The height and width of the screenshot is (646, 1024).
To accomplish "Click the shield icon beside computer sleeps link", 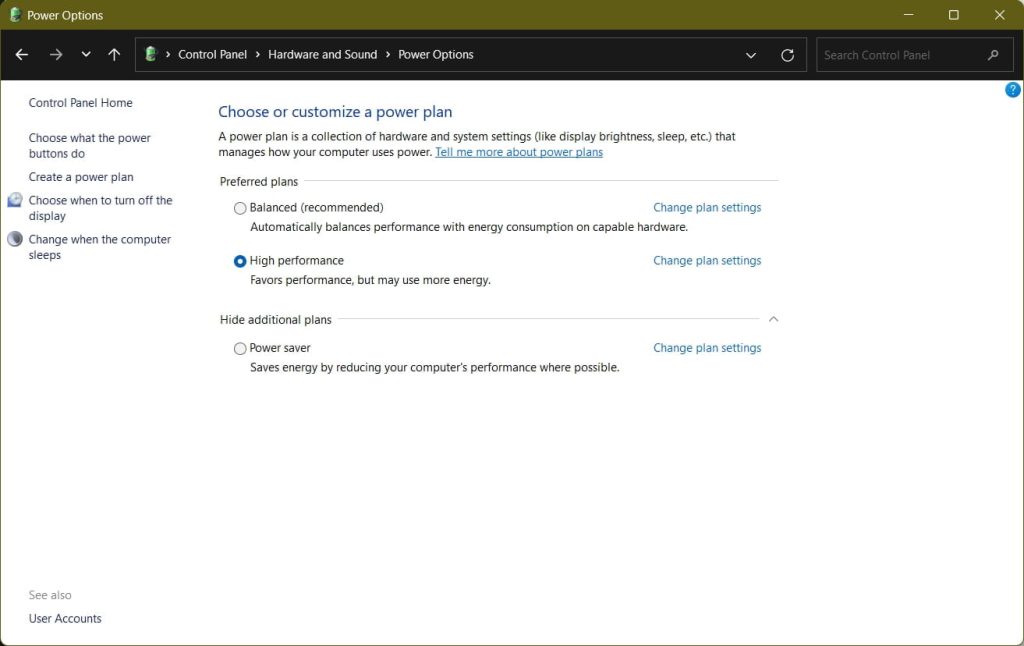I will 14,238.
